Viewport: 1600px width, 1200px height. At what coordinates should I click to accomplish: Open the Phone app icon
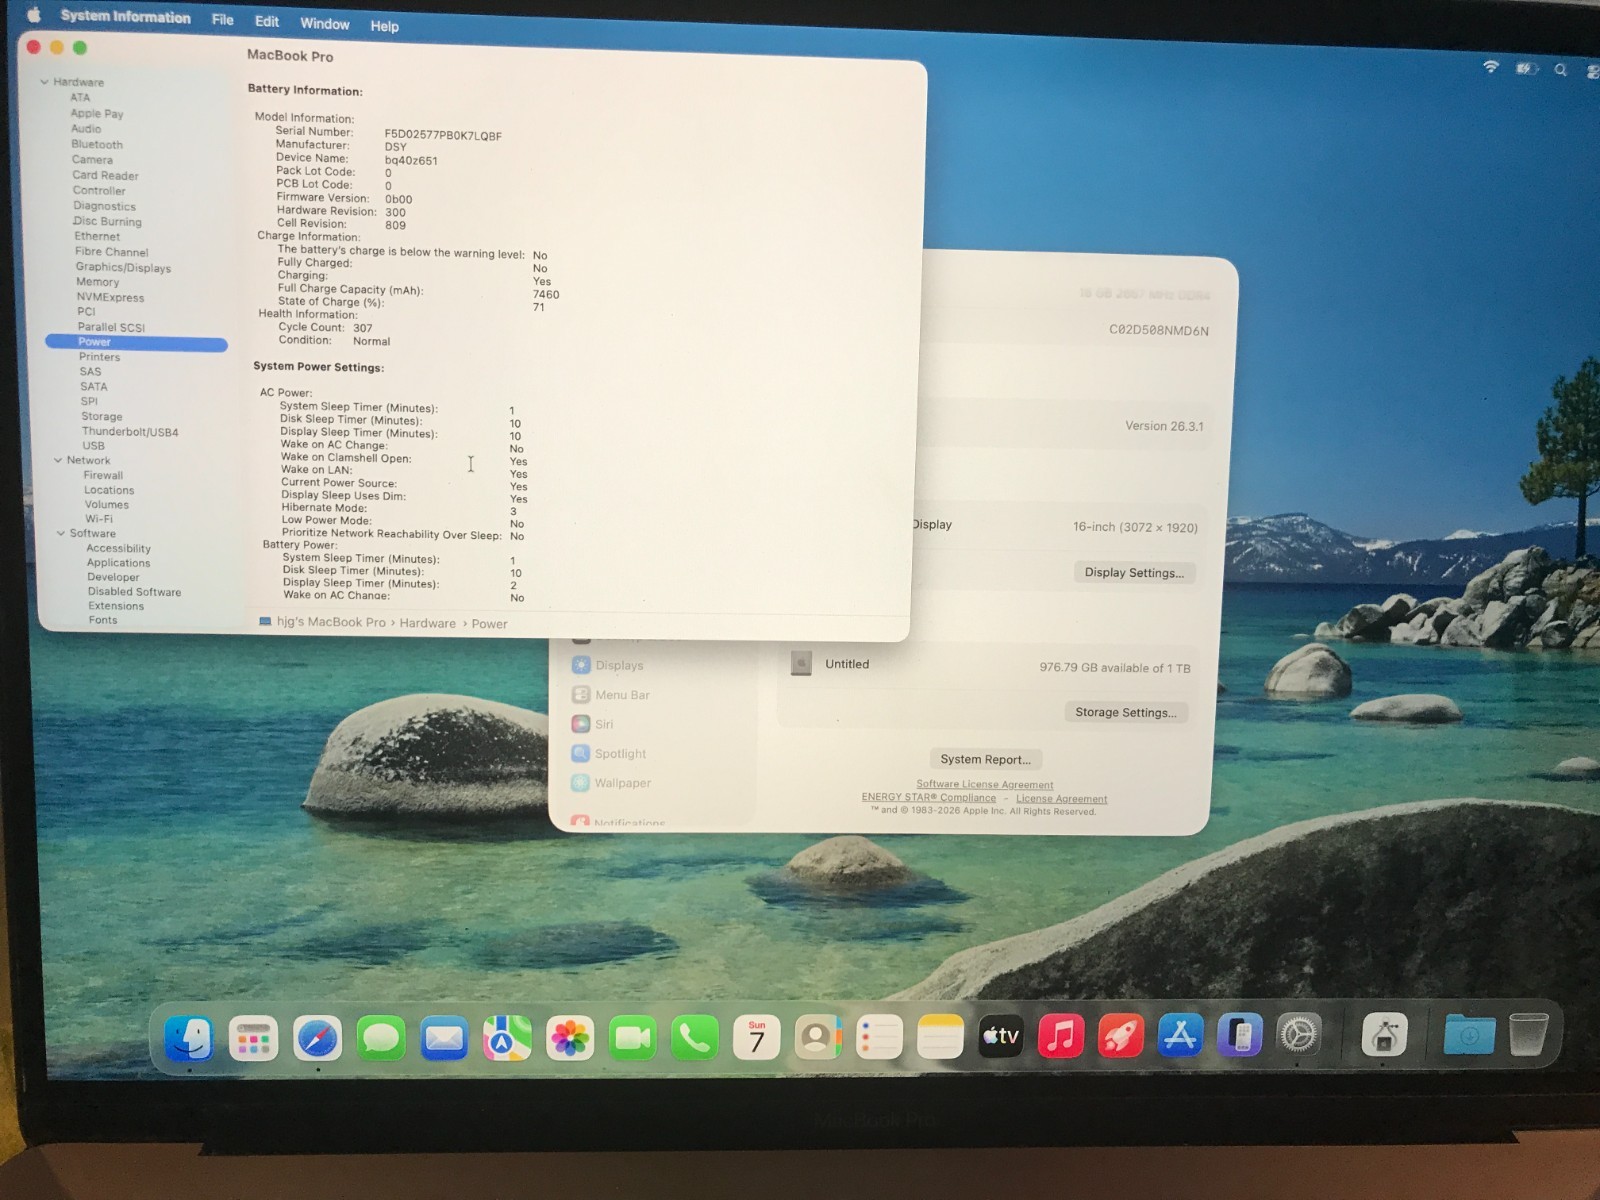pos(695,1039)
